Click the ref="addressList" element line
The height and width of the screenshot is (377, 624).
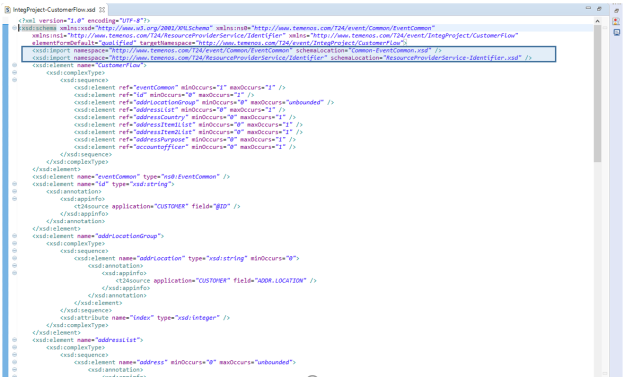coord(180,109)
